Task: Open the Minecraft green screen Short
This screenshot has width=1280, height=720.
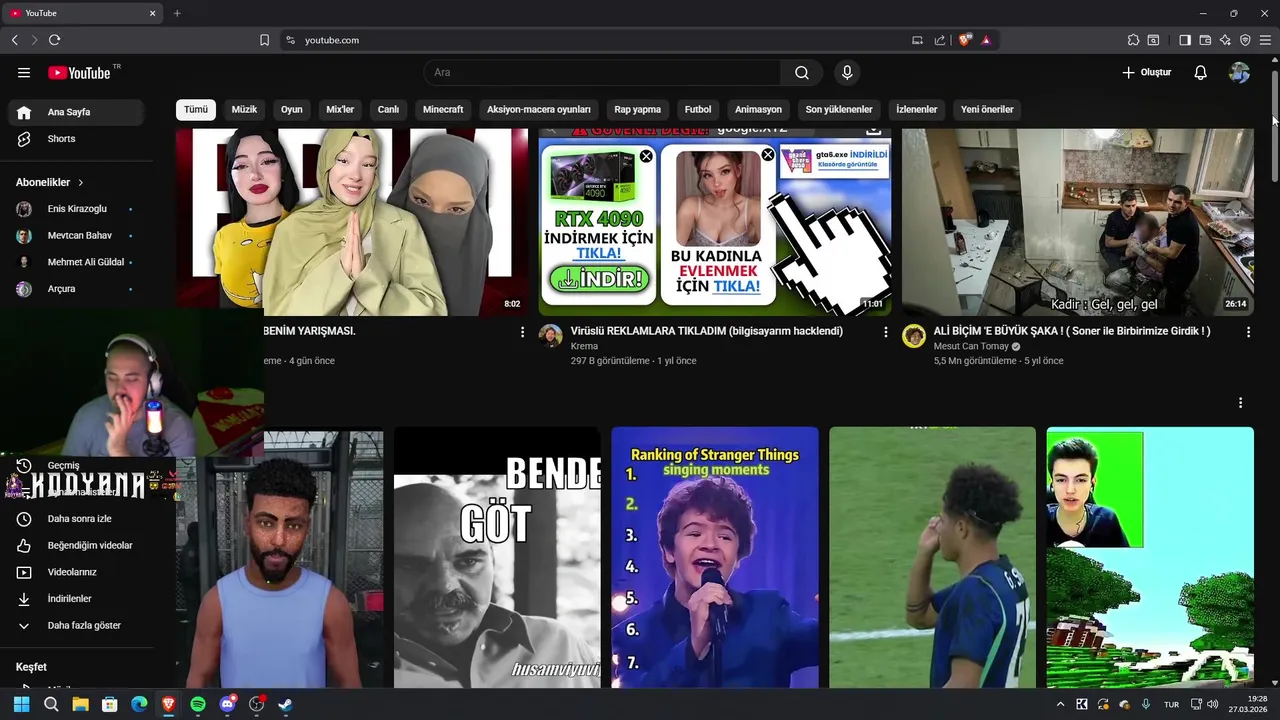Action: 1150,558
